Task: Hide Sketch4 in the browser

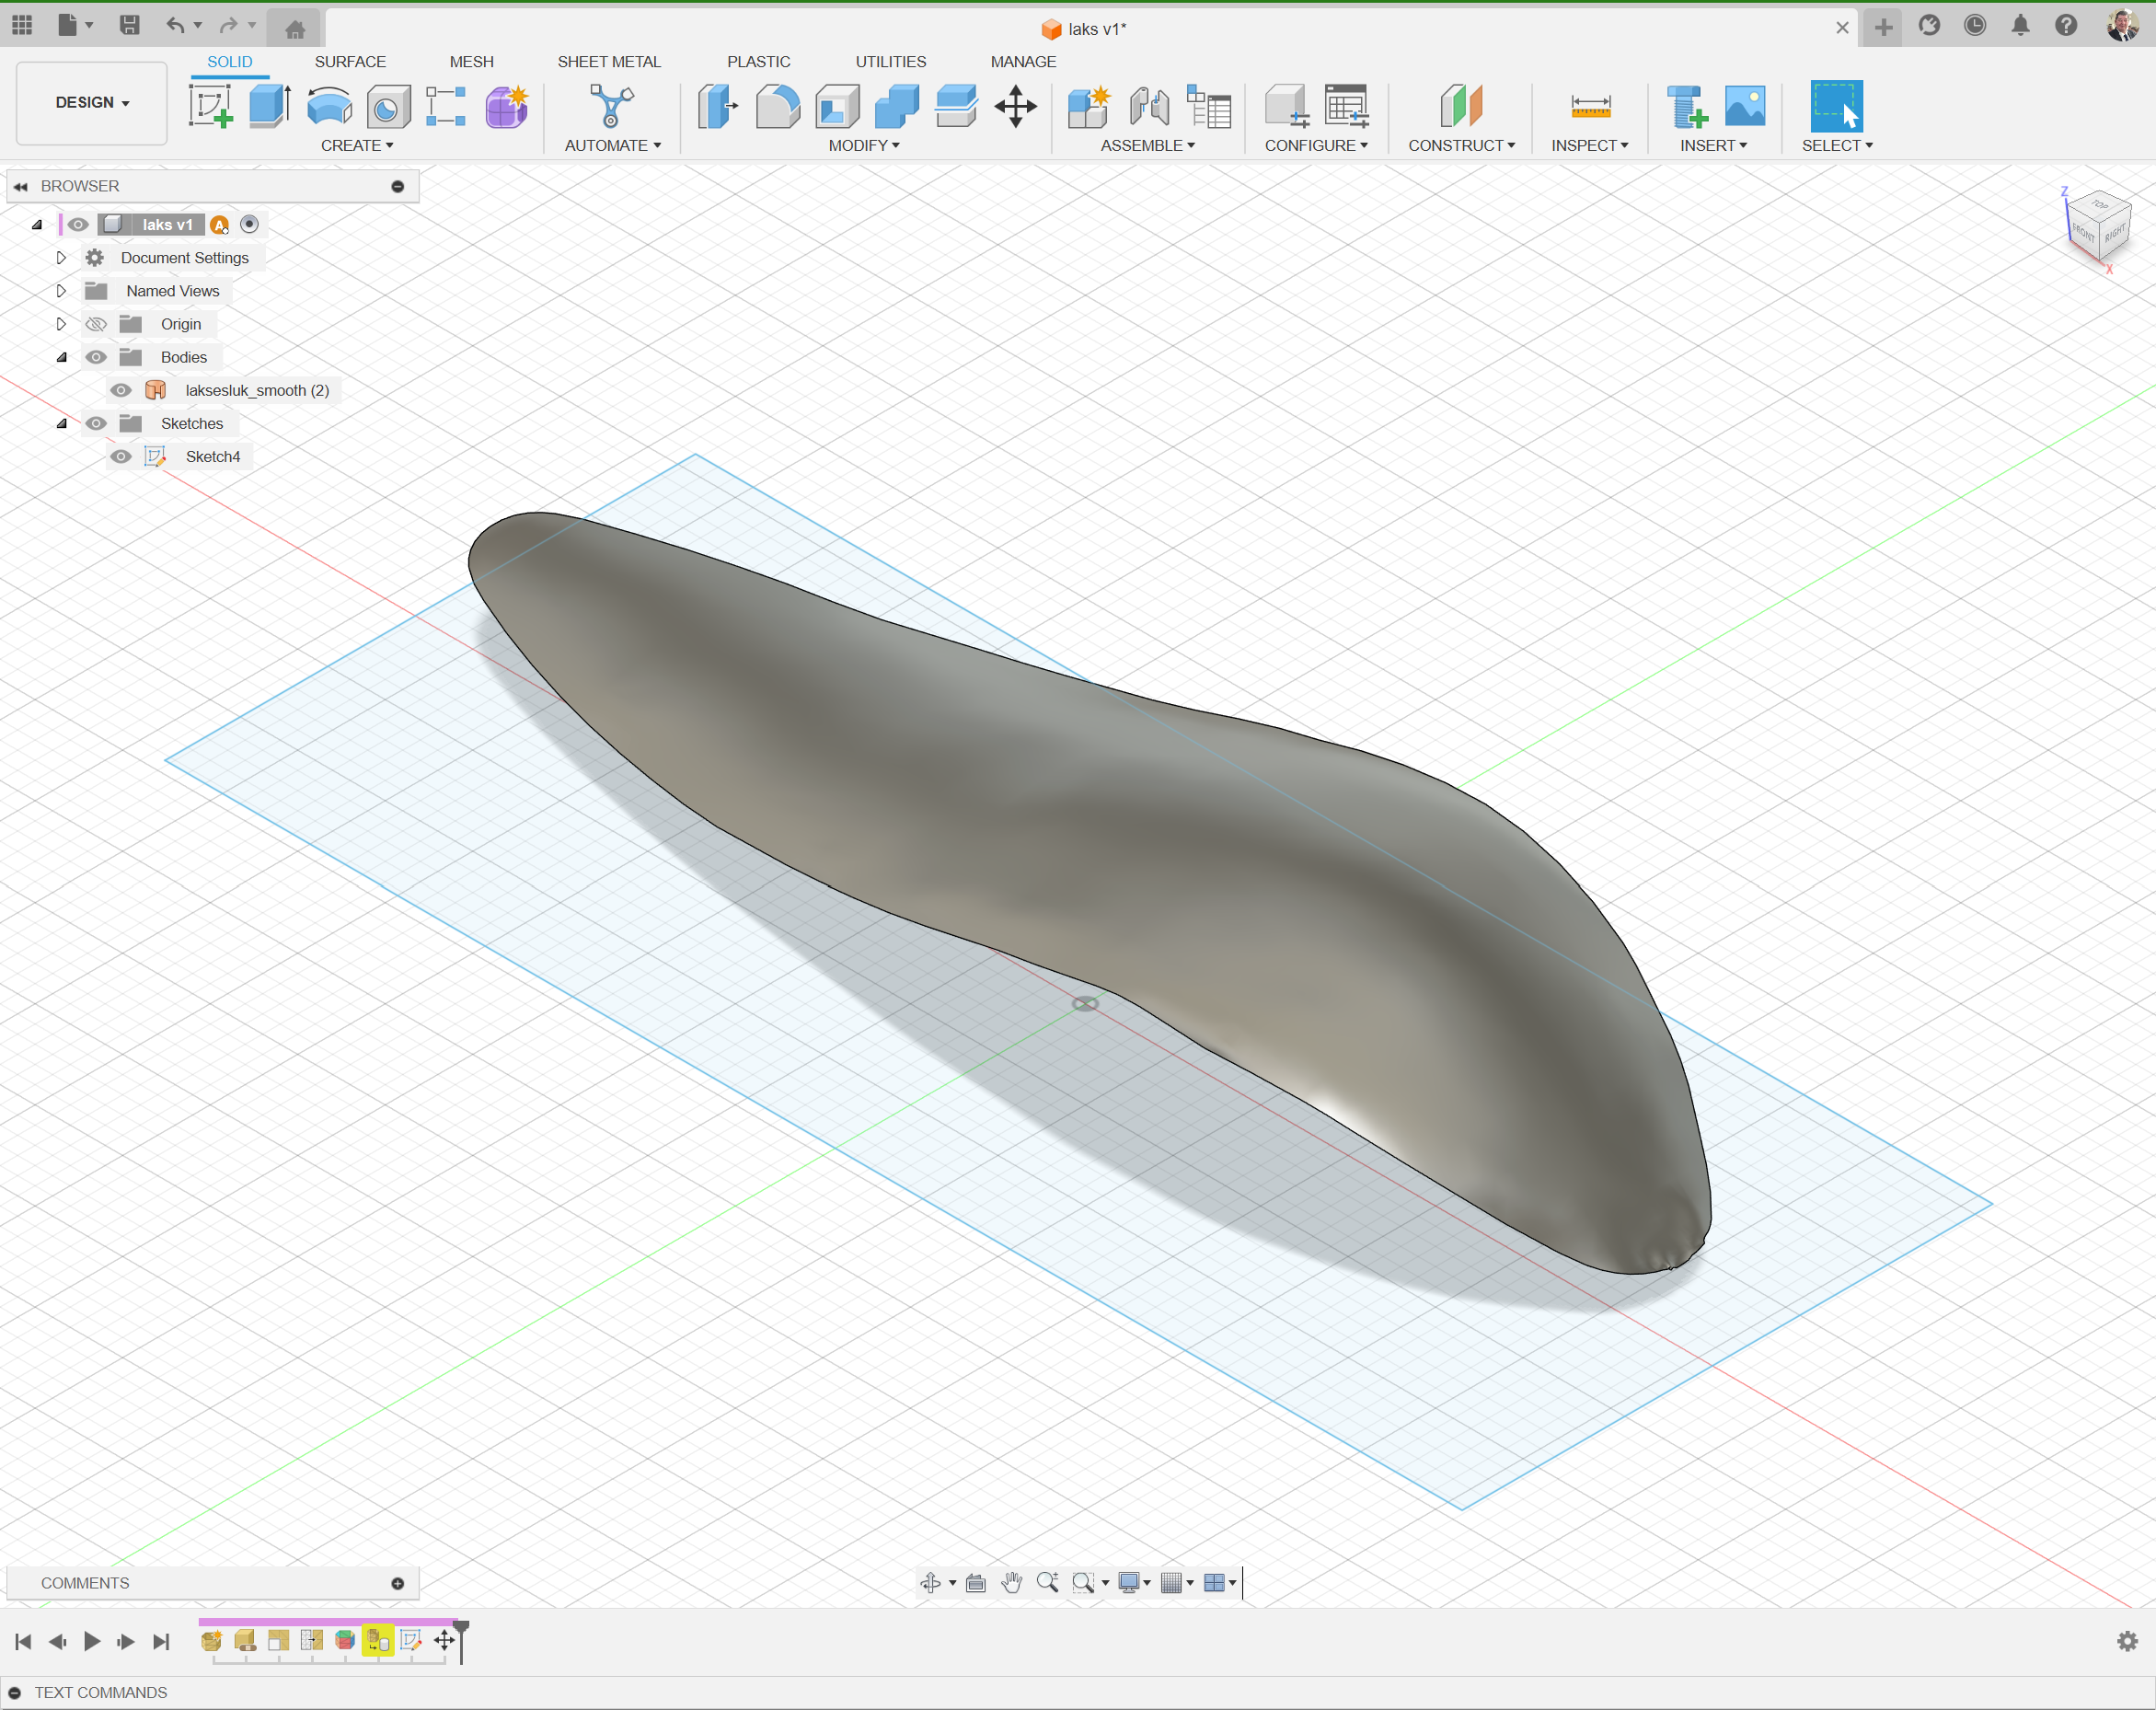Action: coord(121,456)
